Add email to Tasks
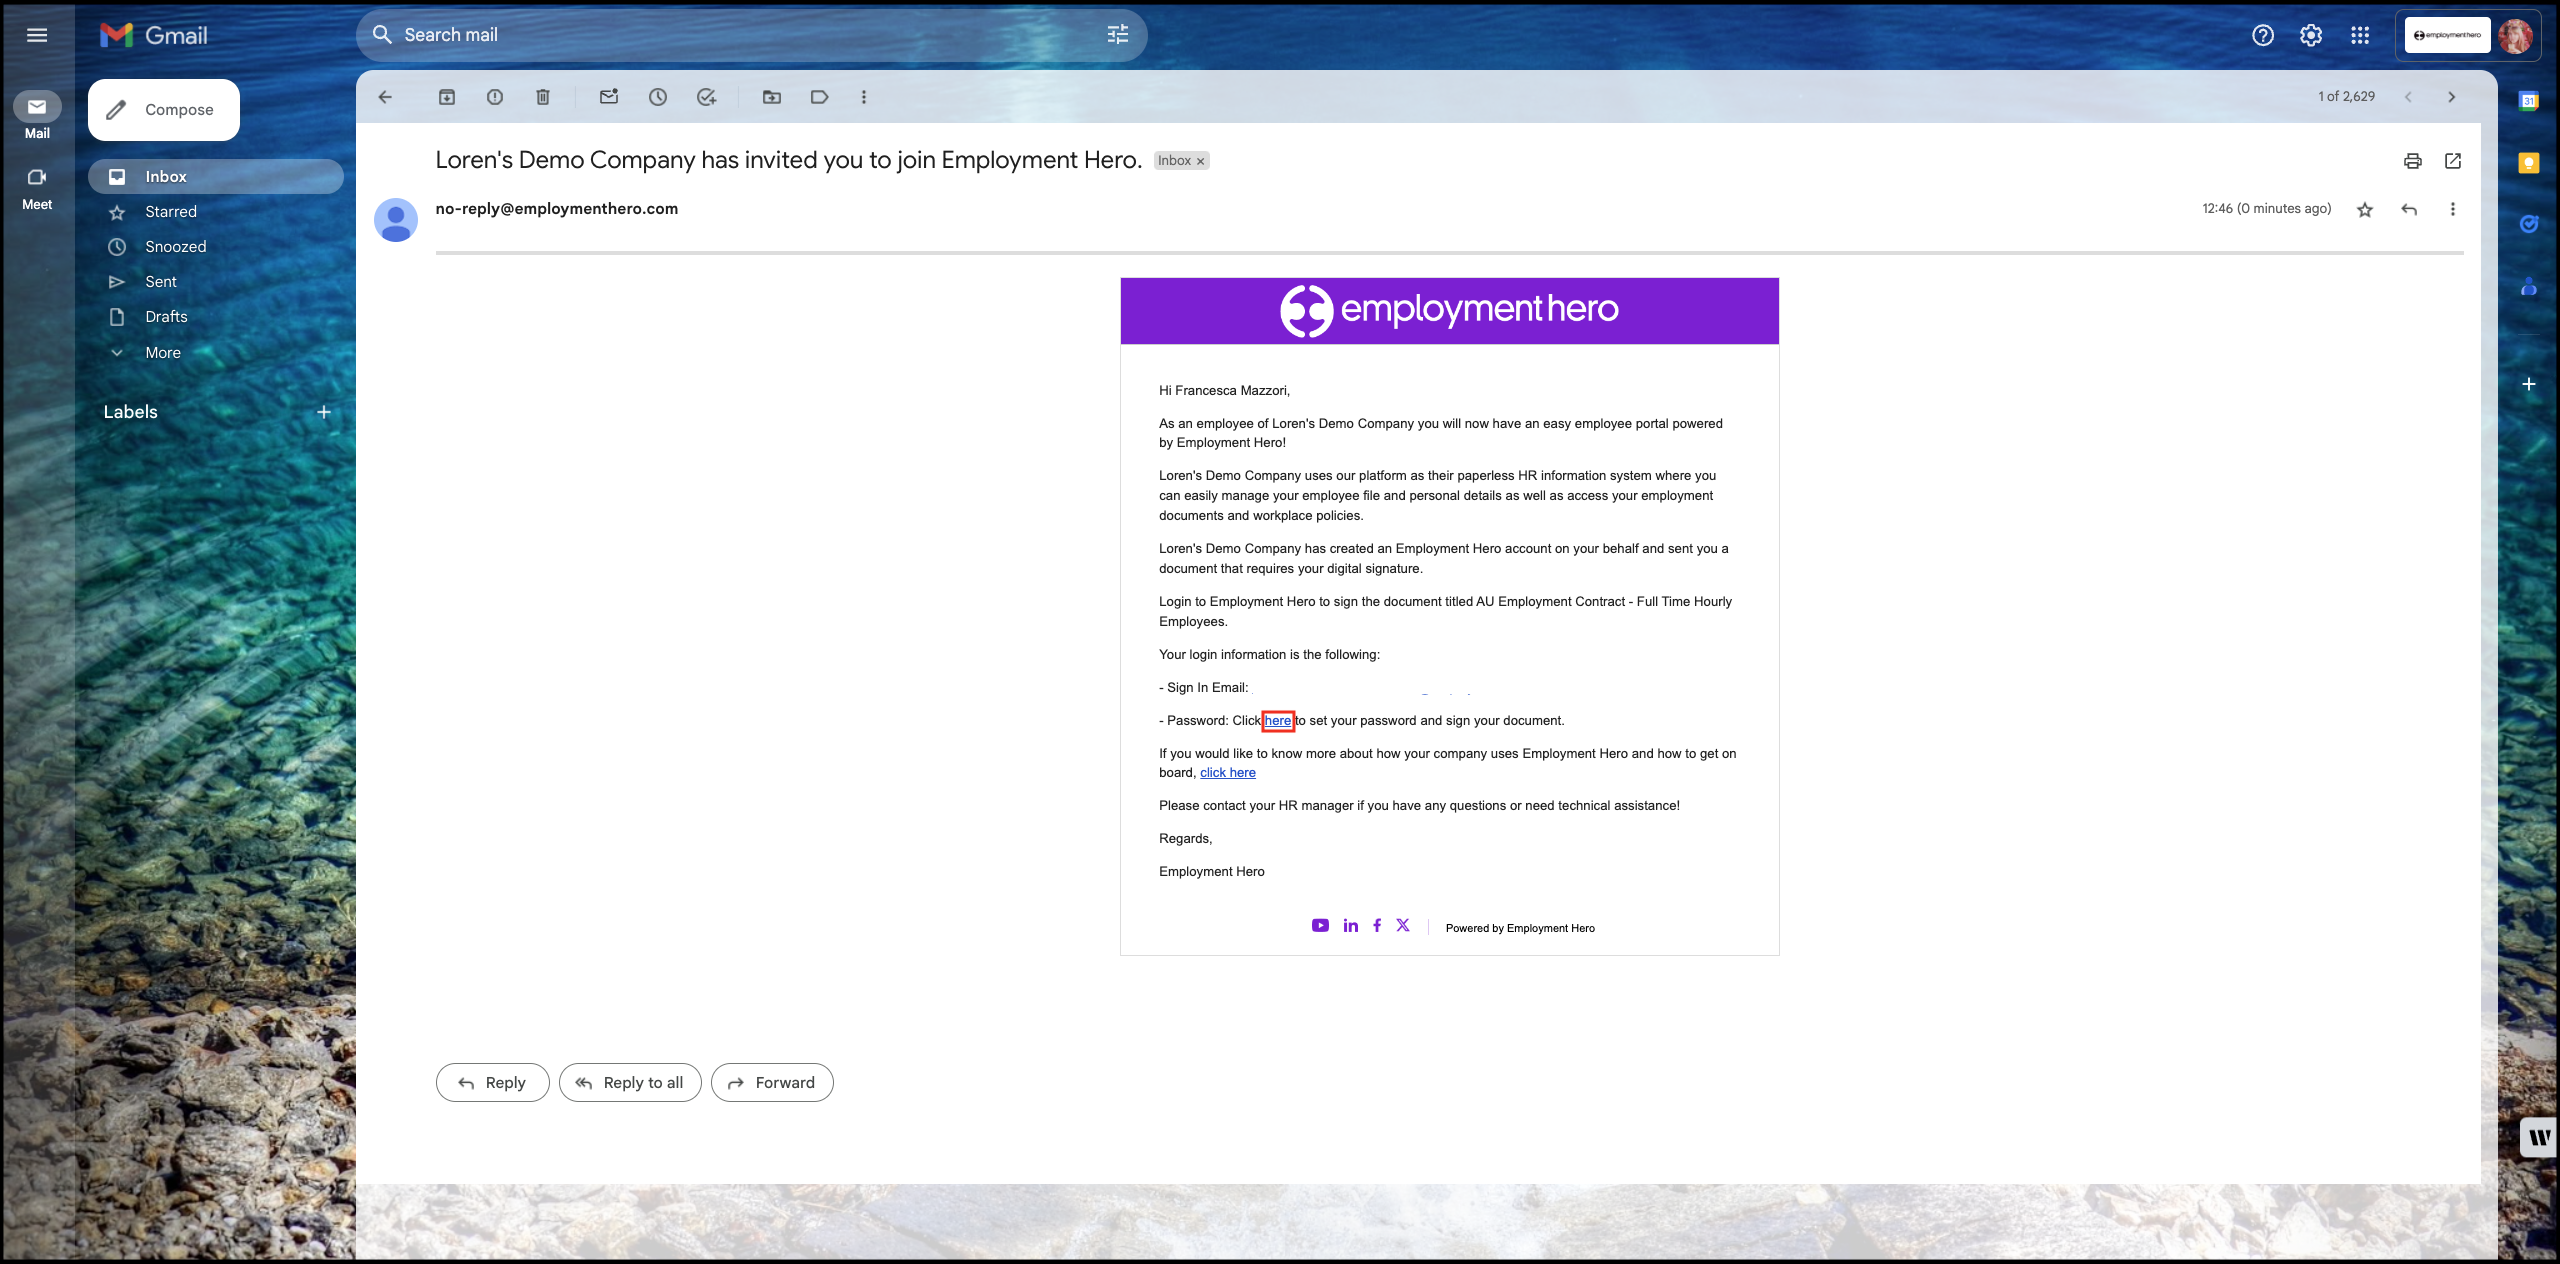The width and height of the screenshot is (2560, 1264). pyautogui.click(x=707, y=97)
